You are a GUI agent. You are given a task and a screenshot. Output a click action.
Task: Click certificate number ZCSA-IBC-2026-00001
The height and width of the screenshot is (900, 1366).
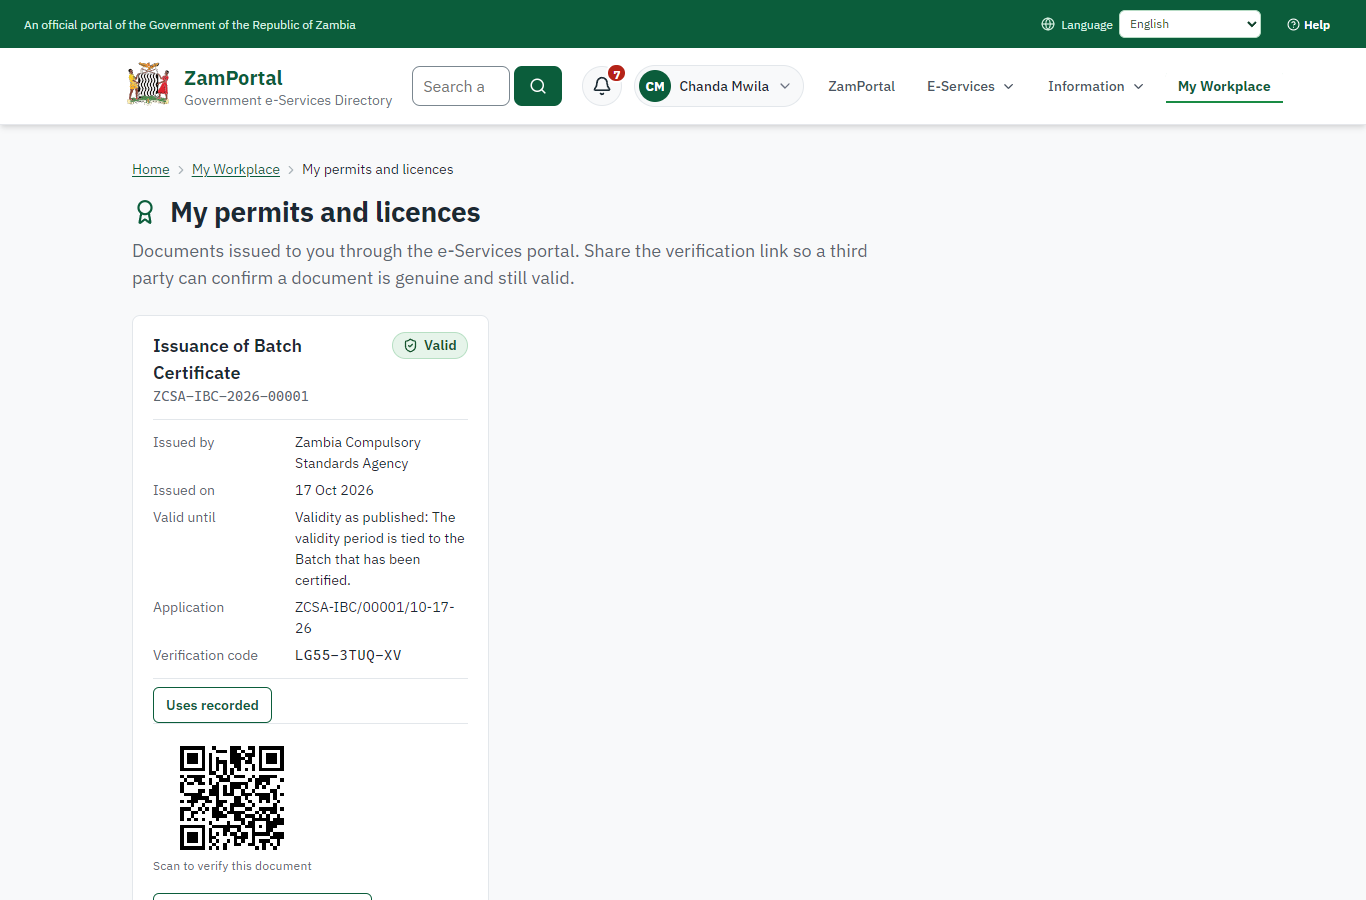point(231,396)
